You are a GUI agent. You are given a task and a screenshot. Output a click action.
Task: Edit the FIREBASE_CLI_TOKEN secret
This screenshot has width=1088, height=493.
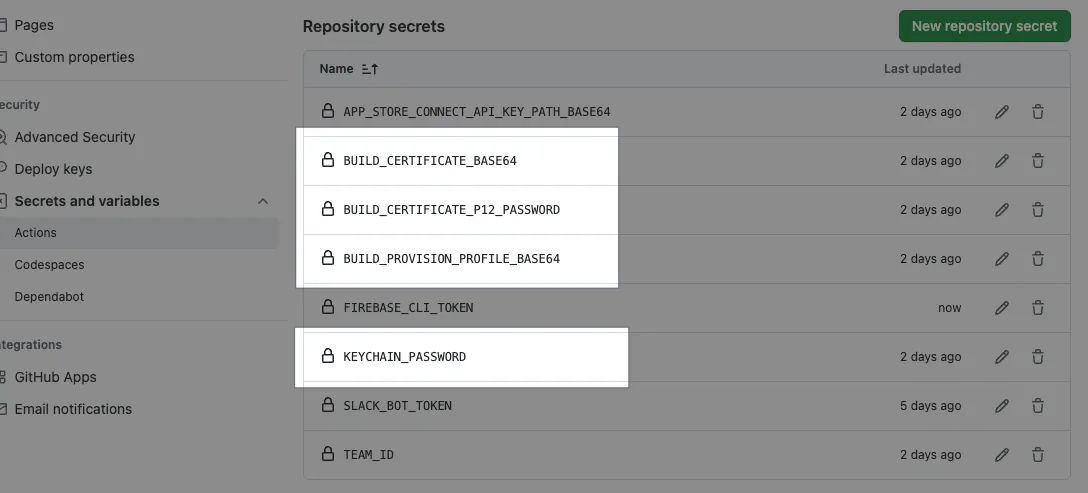[1002, 308]
